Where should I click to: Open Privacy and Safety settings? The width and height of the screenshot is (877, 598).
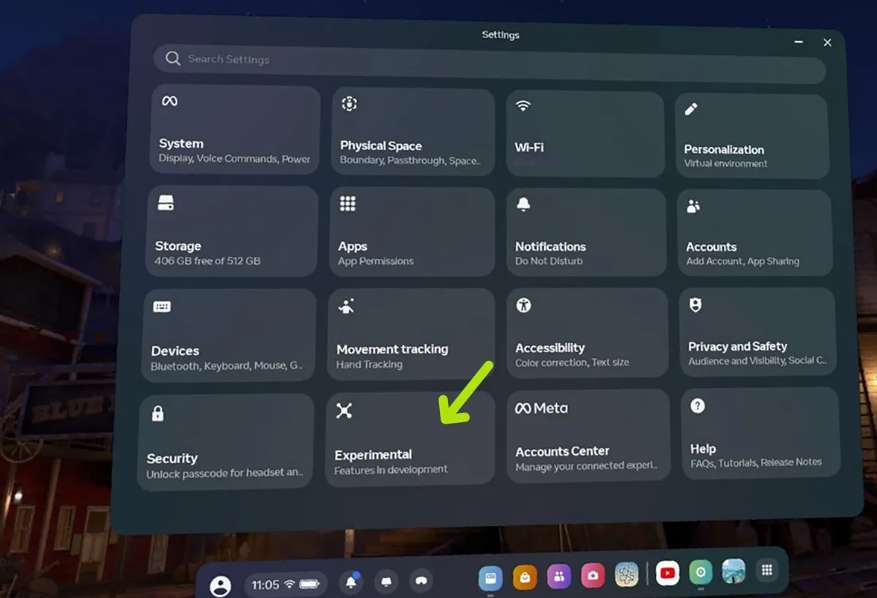[757, 333]
